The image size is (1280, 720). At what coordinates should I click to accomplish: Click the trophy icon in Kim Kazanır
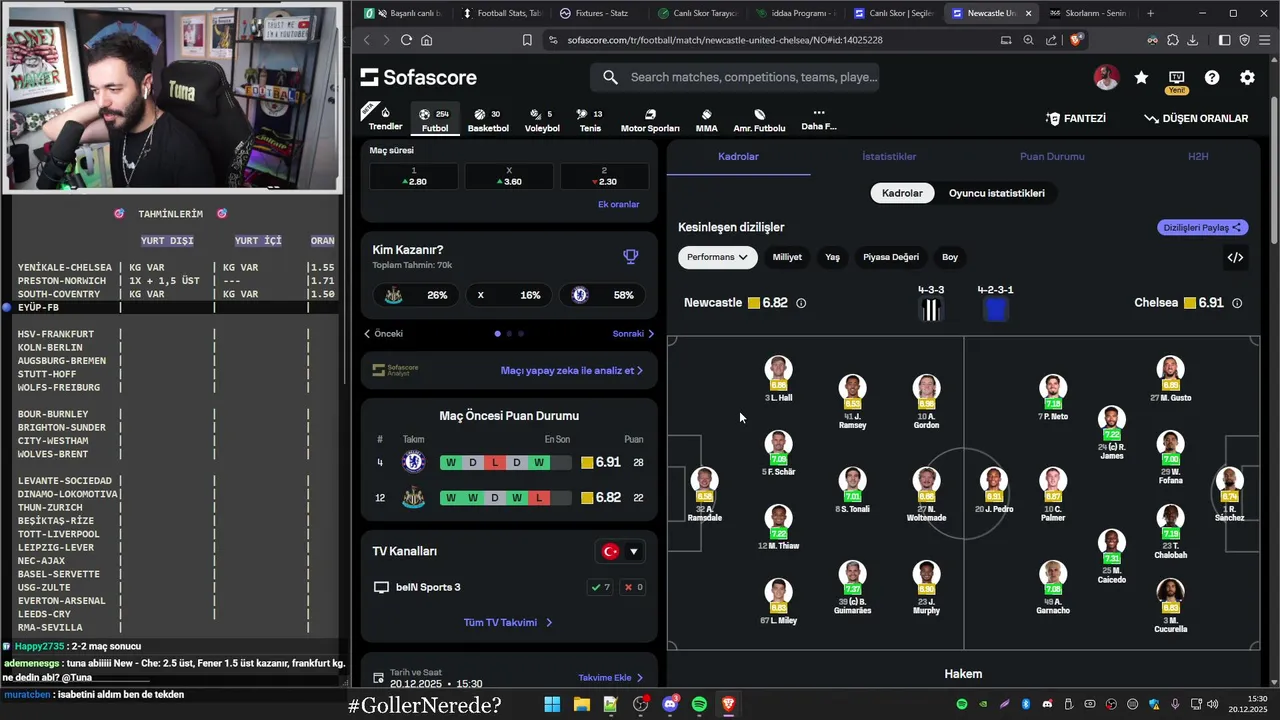630,257
